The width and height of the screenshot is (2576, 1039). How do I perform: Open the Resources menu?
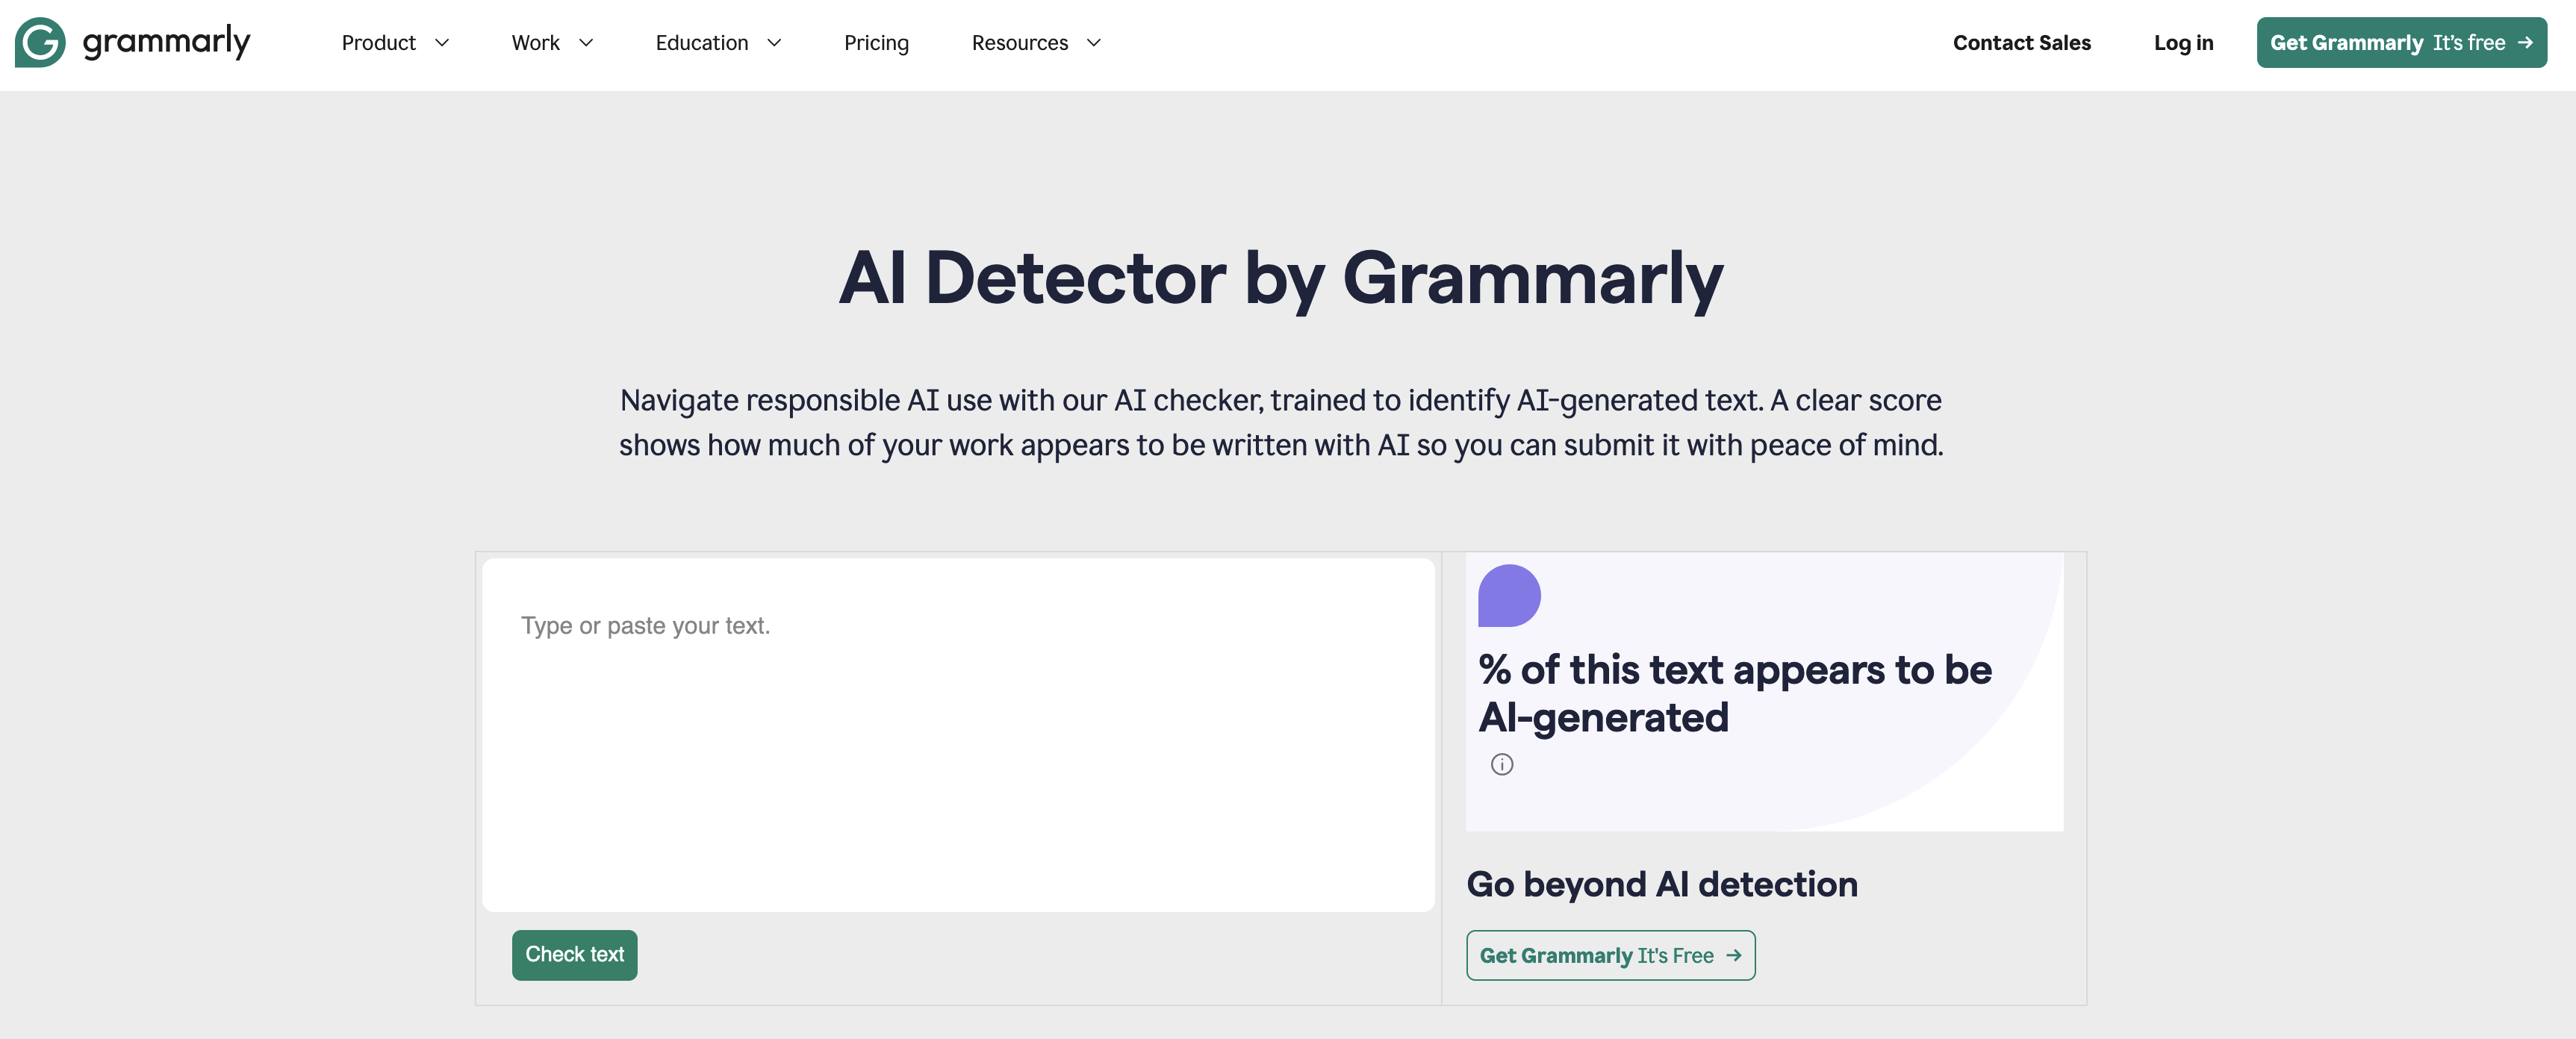click(x=1019, y=43)
